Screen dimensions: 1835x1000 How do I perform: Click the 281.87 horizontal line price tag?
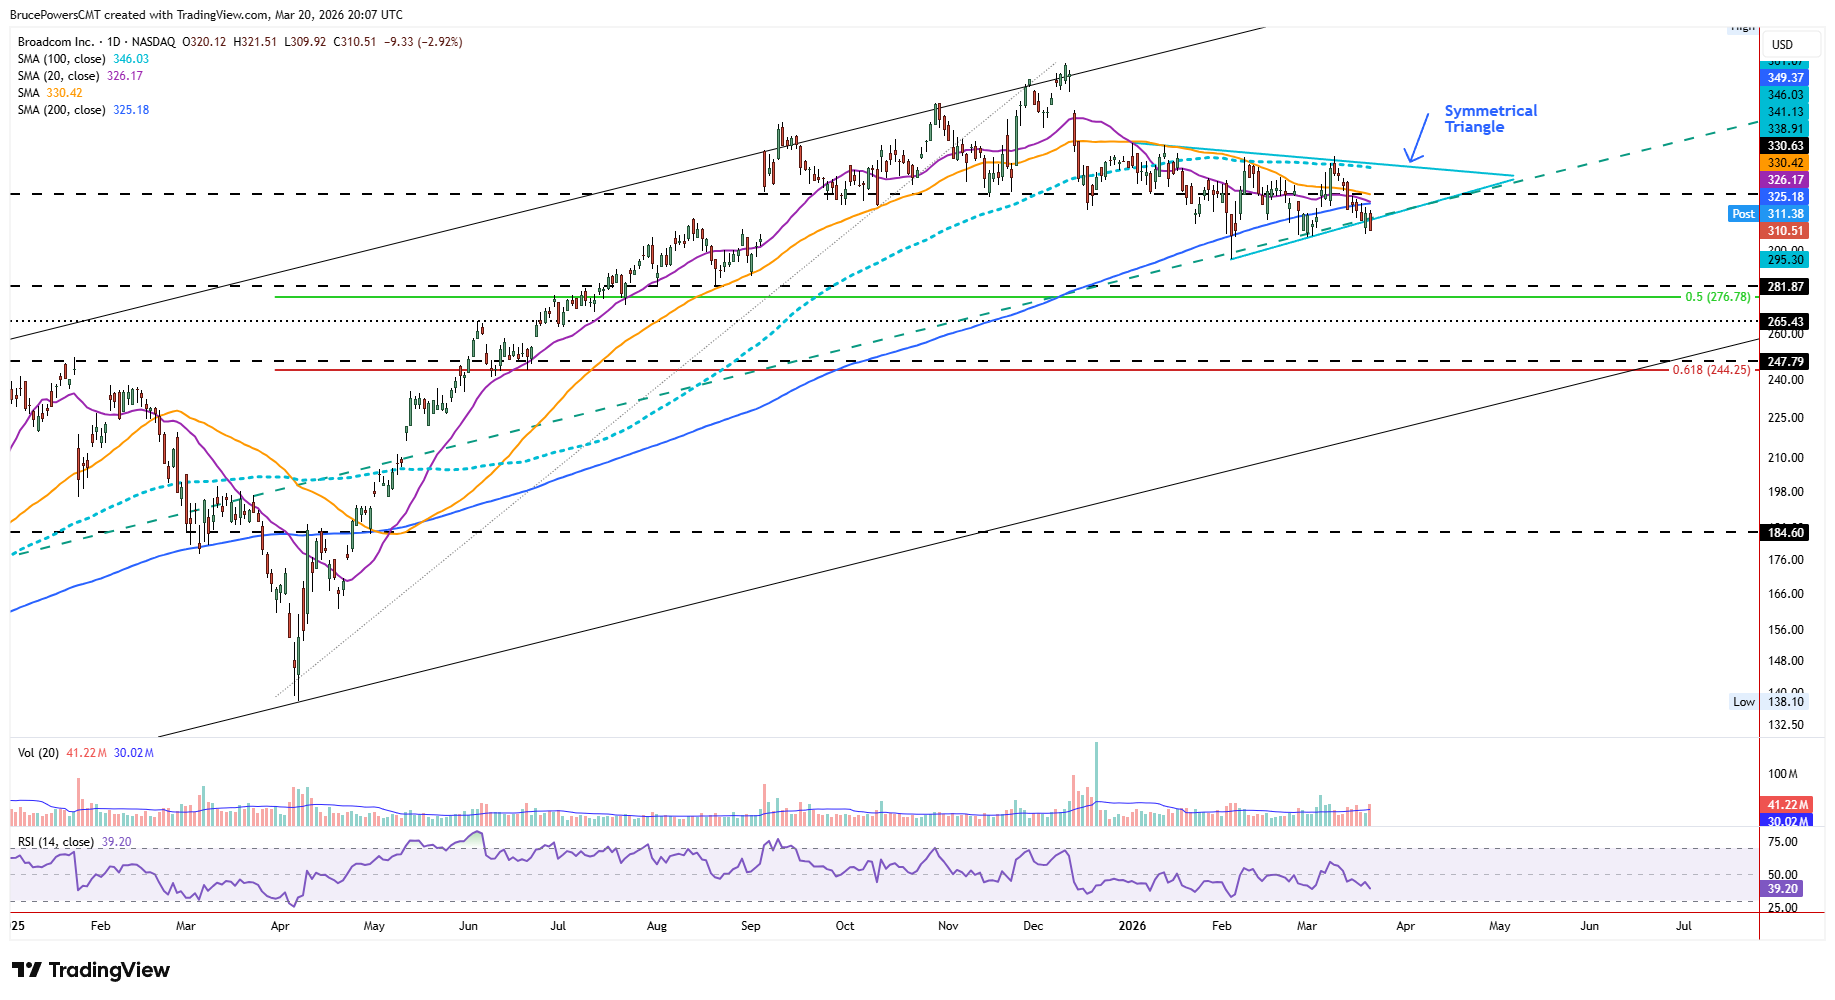pos(1786,287)
